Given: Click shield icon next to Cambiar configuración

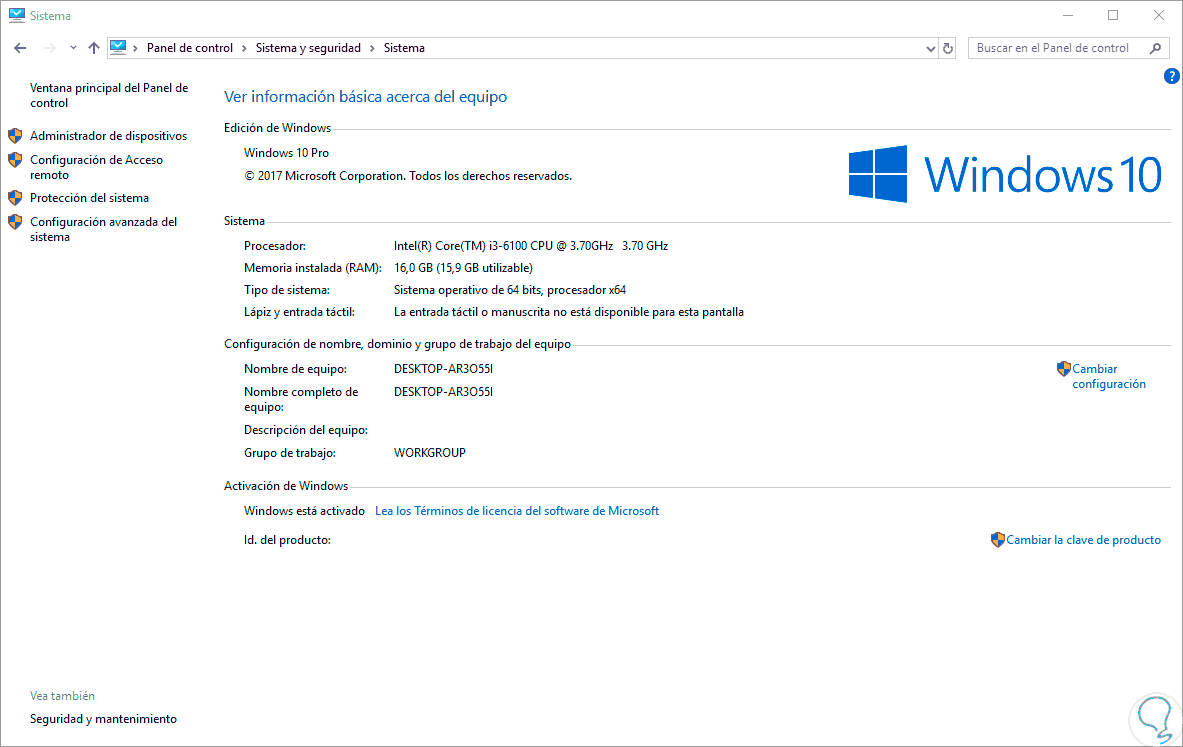Looking at the screenshot, I should pyautogui.click(x=1064, y=369).
